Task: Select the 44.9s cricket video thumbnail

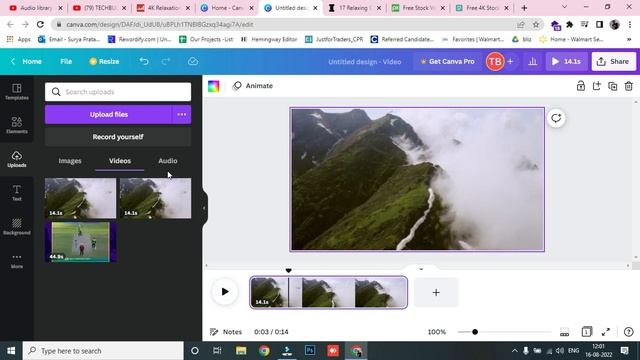Action: point(80,242)
